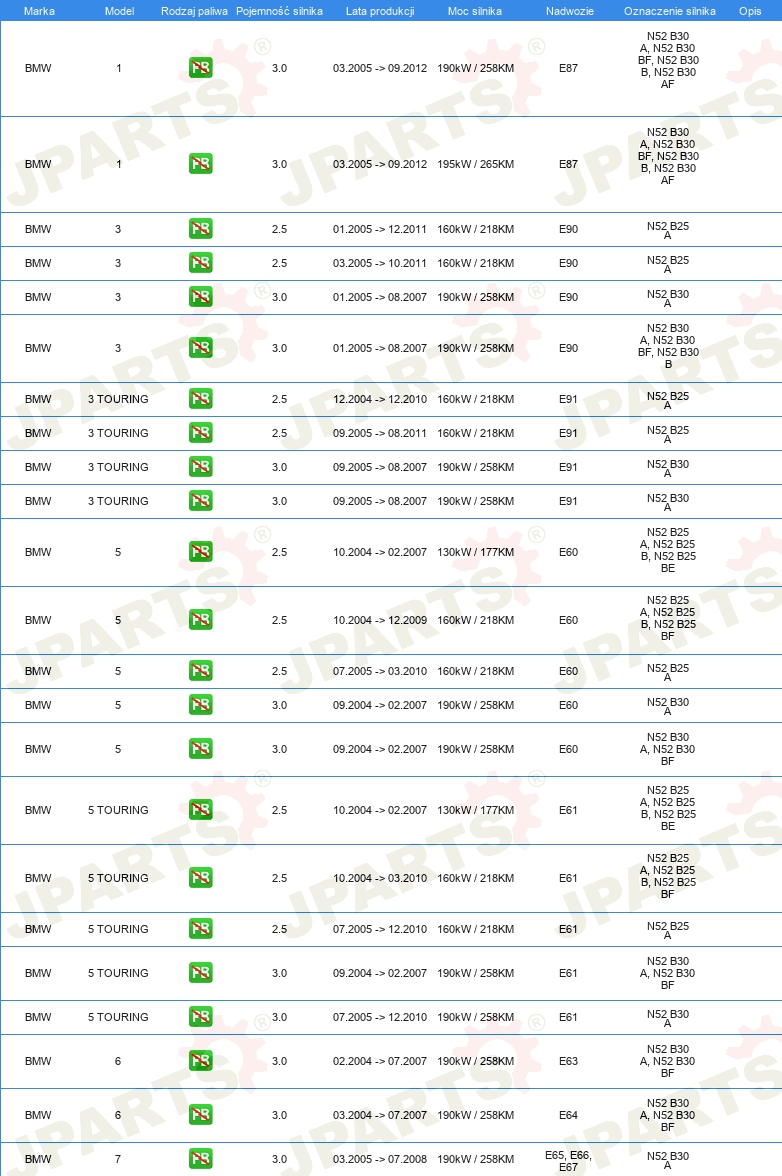Click production years 01.2005 -> 12.2011

[x=380, y=229]
